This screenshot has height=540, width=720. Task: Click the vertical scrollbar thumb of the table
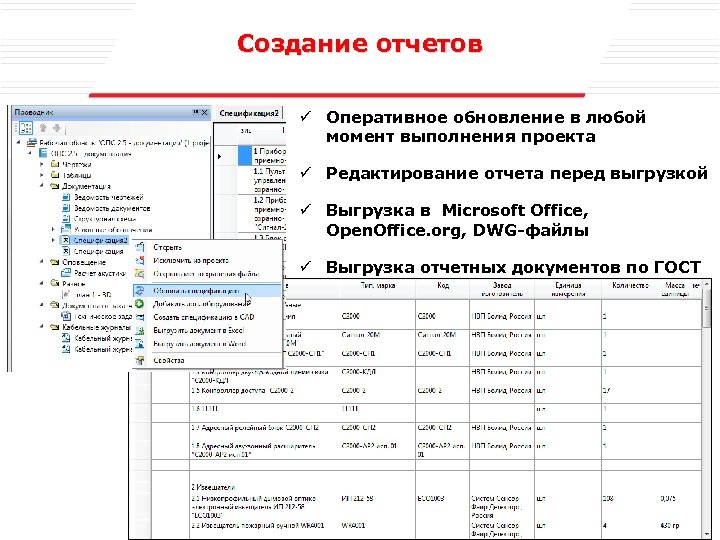click(707, 309)
